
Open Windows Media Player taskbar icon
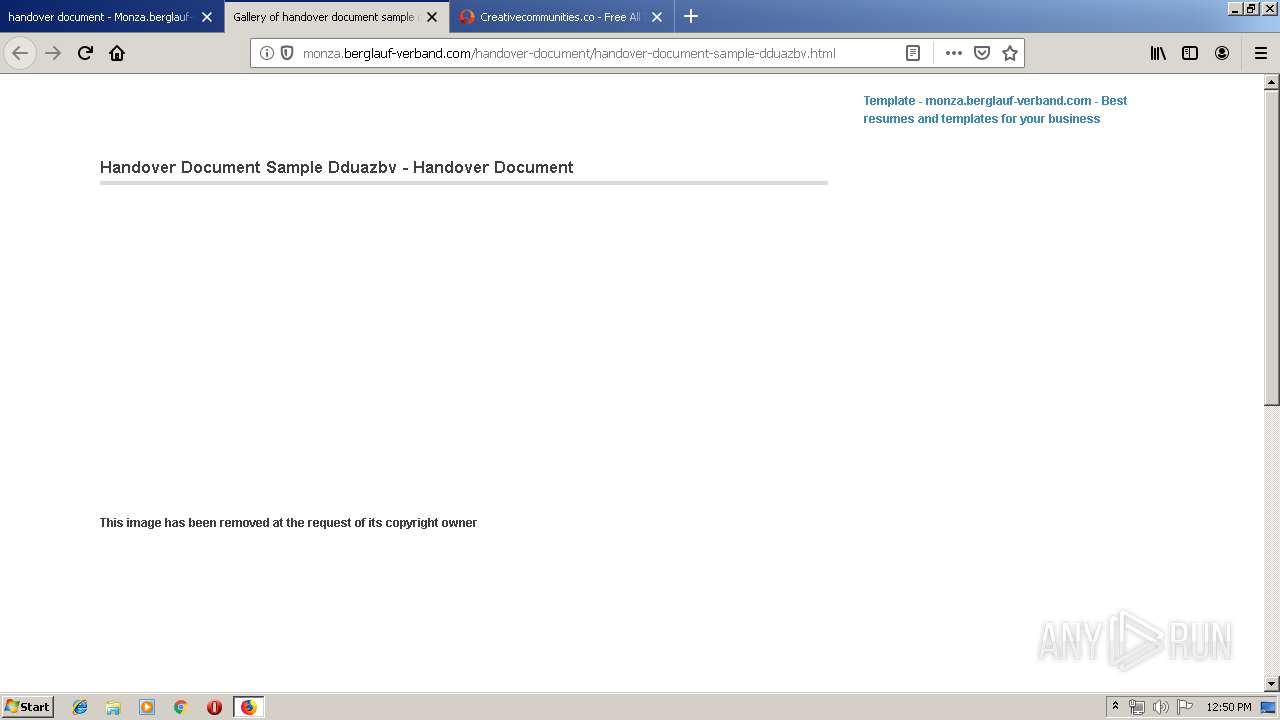147,707
